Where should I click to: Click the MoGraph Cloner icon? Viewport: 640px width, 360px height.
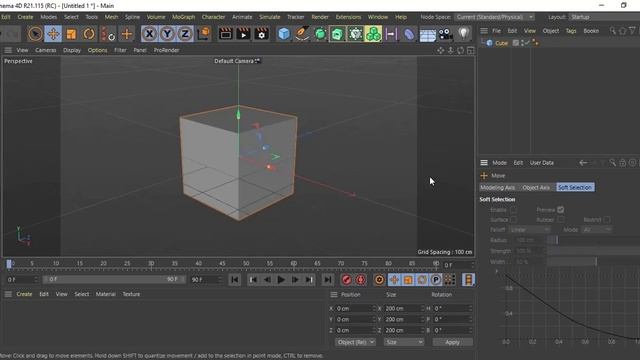tap(373, 34)
